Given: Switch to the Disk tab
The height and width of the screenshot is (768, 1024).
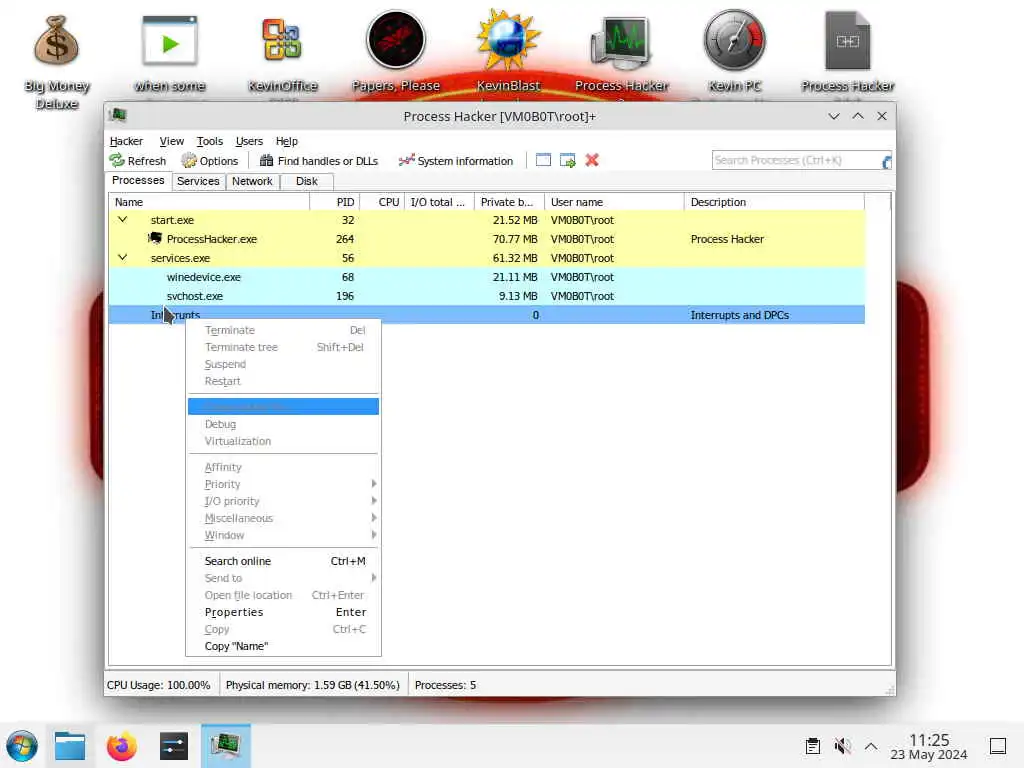Looking at the screenshot, I should coord(306,181).
